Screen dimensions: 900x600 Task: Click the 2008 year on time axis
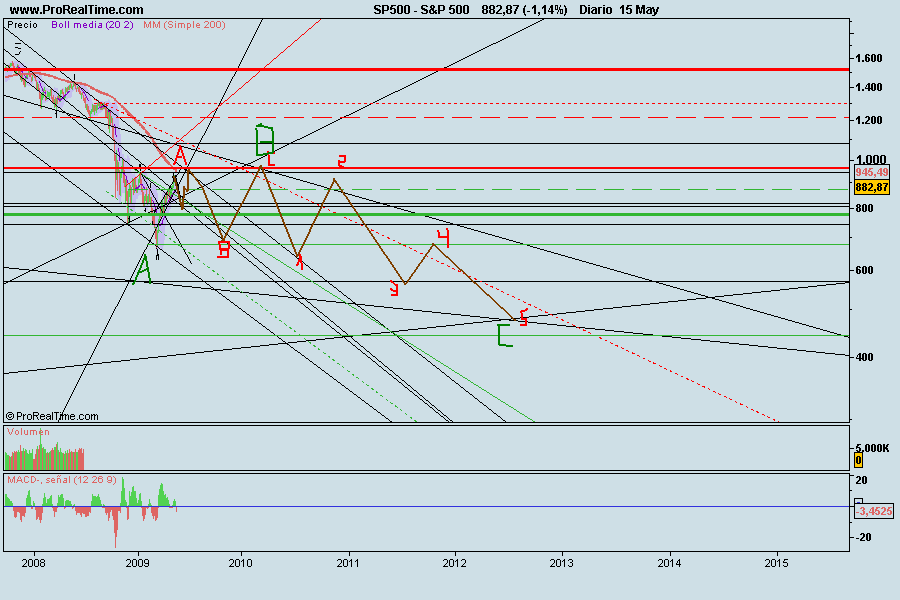(33, 563)
